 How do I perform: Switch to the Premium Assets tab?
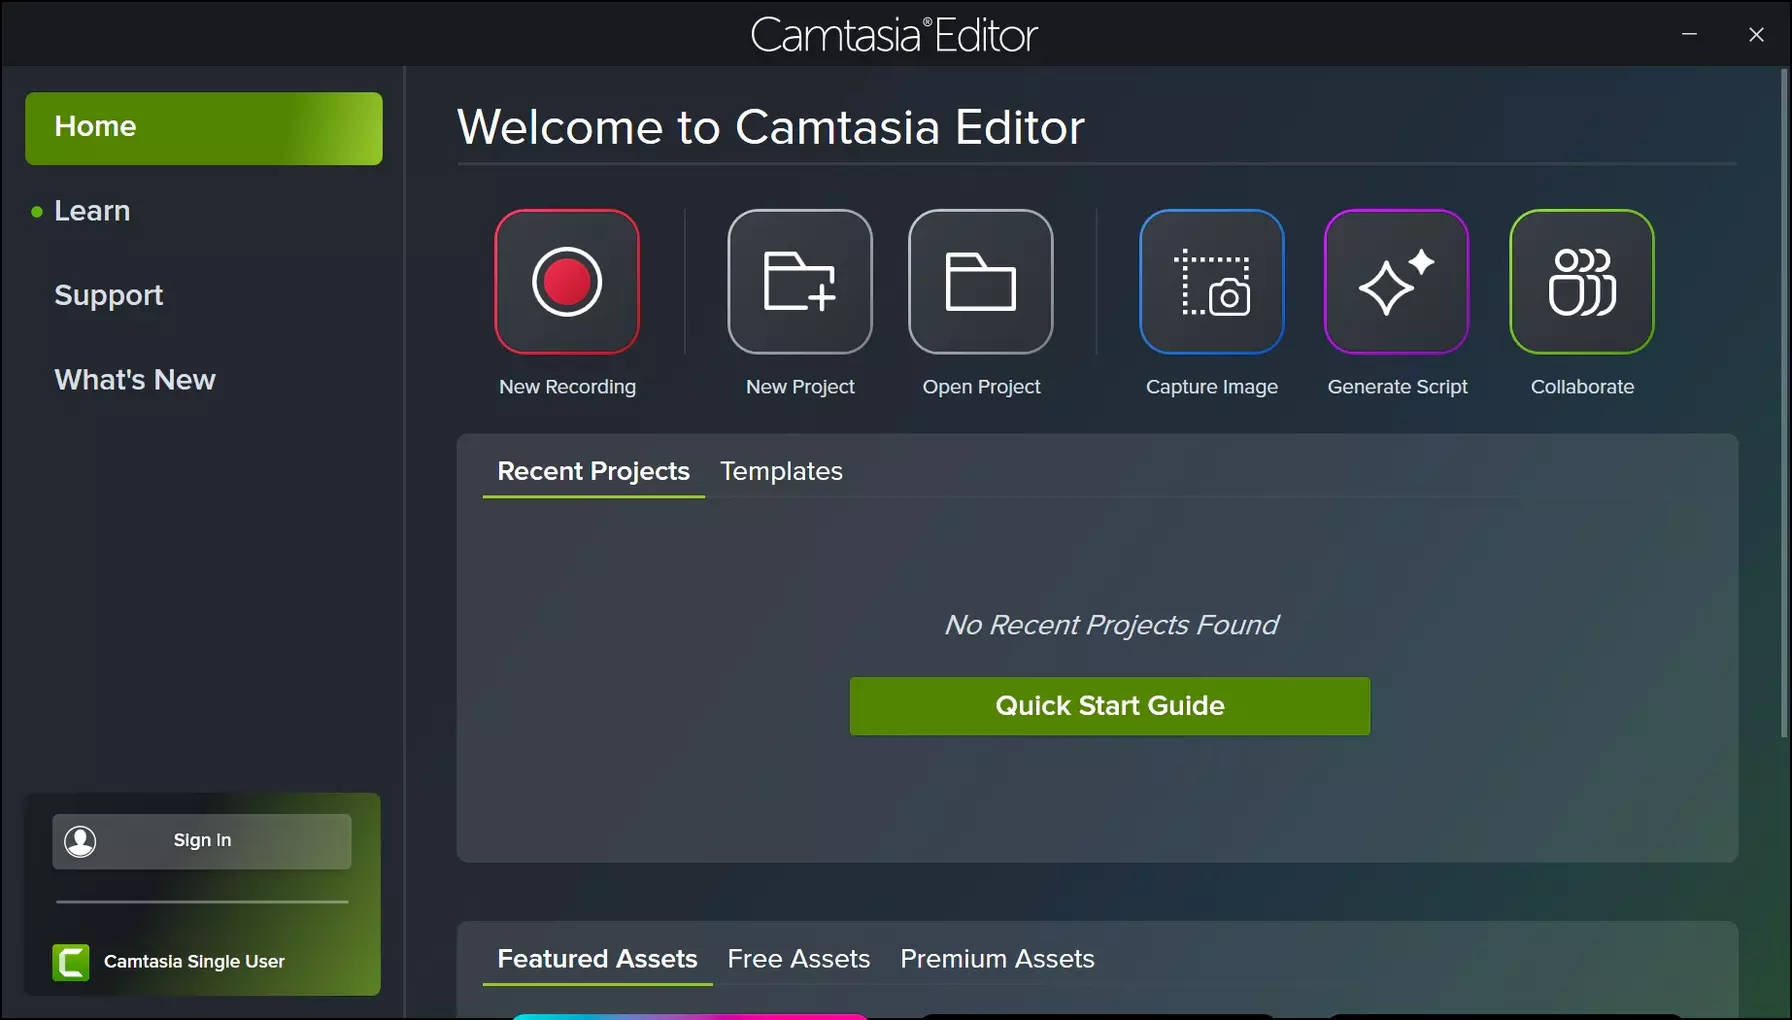pyautogui.click(x=997, y=959)
